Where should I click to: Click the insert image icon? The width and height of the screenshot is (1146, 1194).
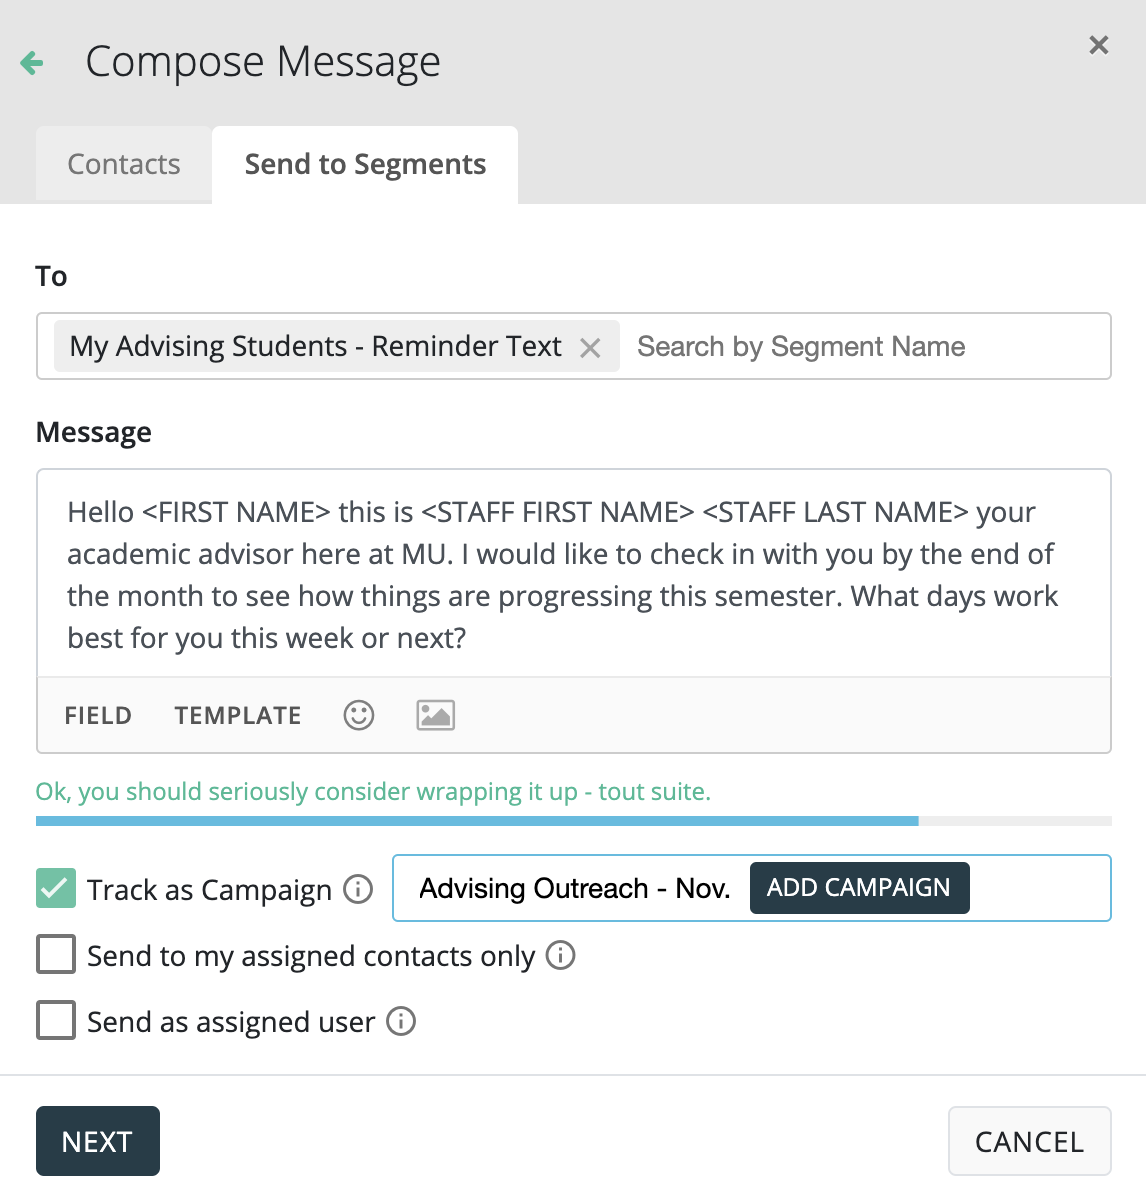click(435, 715)
